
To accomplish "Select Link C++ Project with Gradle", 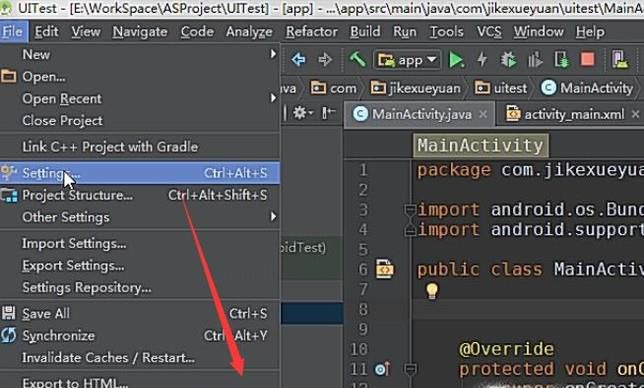I will coord(140,147).
